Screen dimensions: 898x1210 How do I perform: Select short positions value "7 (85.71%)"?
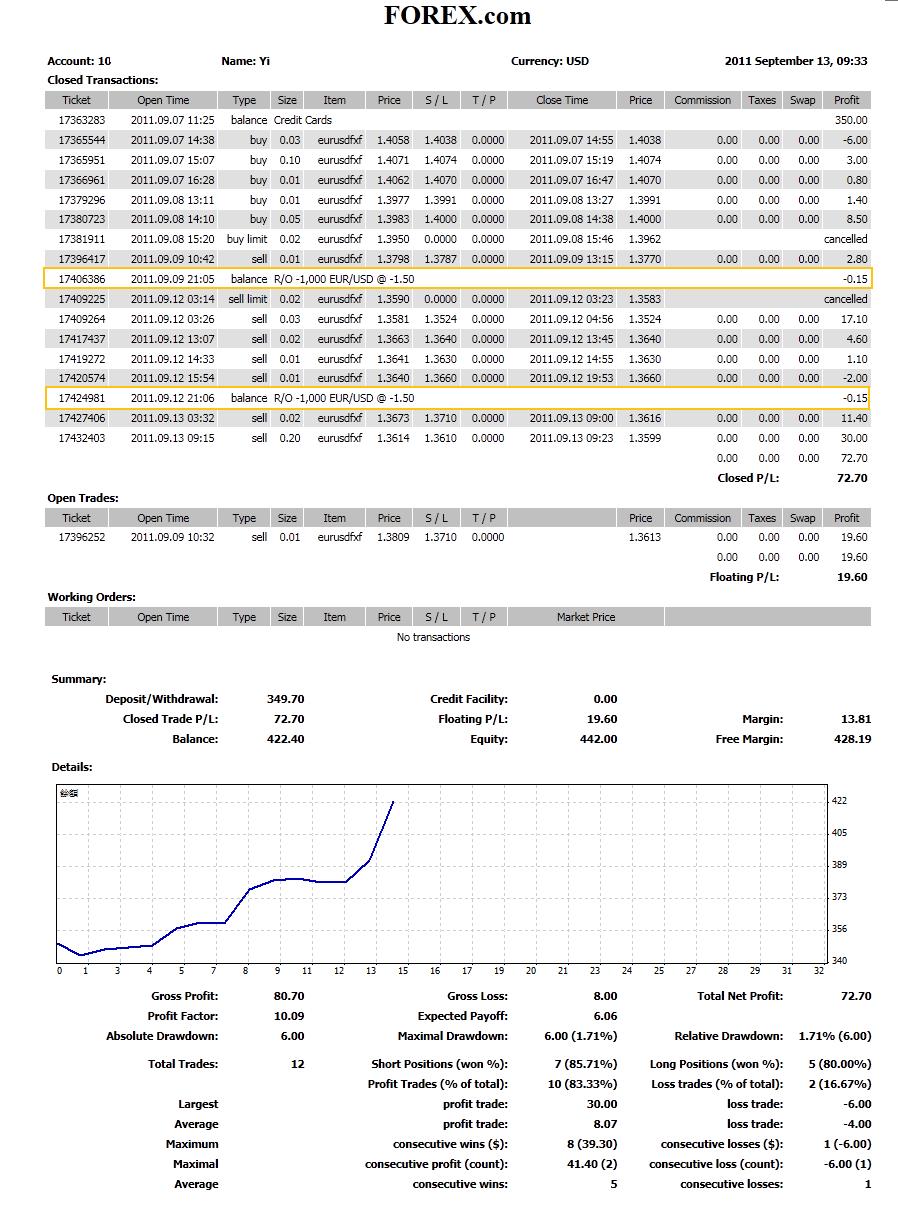pos(587,1064)
